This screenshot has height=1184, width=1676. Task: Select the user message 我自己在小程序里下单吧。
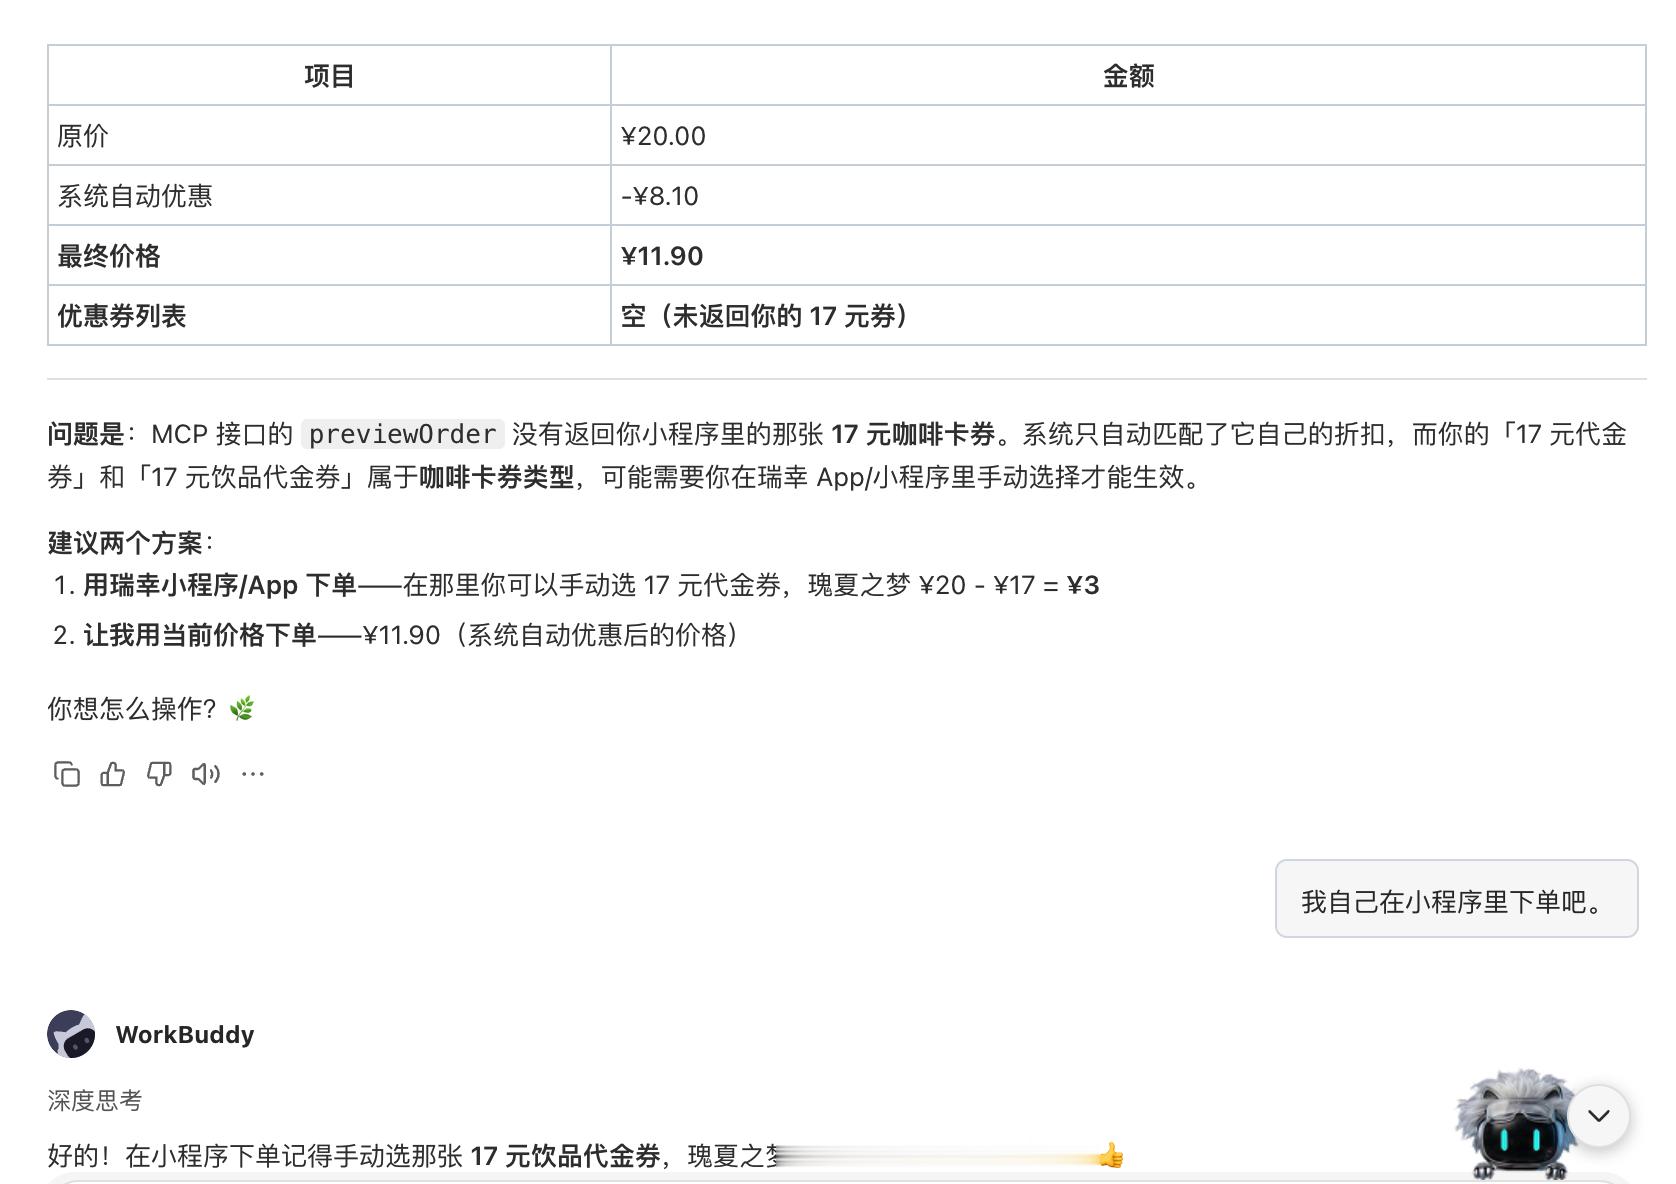(1457, 899)
